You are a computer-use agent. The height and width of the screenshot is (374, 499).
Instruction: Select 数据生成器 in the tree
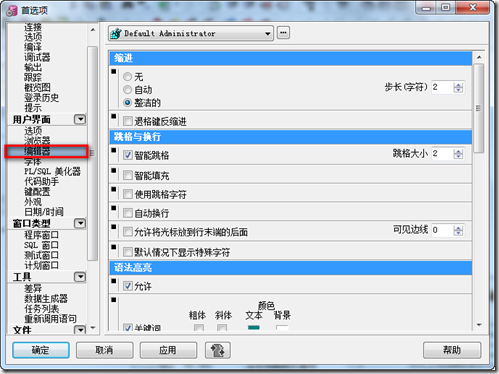click(x=46, y=298)
